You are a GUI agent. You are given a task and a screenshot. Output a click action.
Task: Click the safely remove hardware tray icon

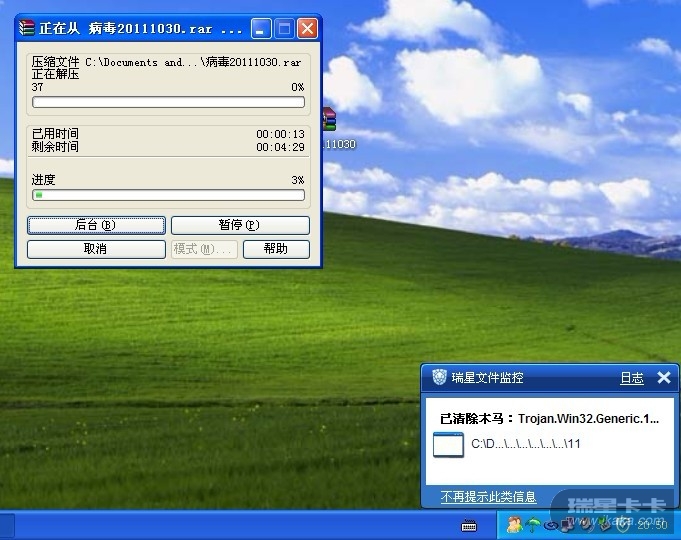pos(604,524)
